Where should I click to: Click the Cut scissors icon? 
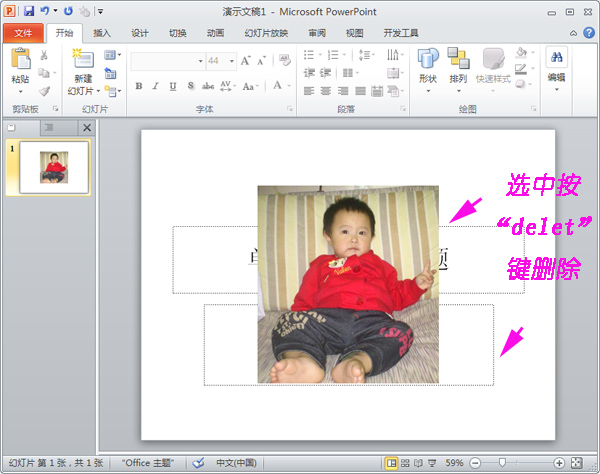[44, 55]
